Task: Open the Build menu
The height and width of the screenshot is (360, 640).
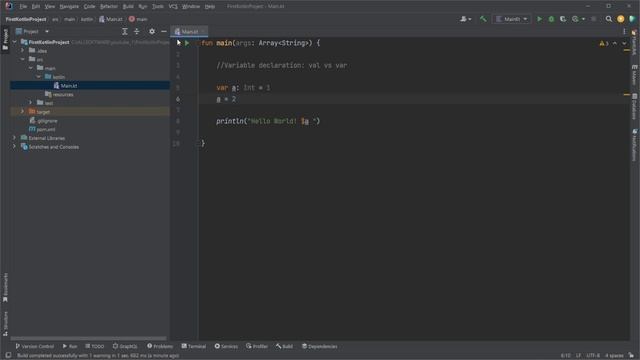Action: (x=128, y=7)
